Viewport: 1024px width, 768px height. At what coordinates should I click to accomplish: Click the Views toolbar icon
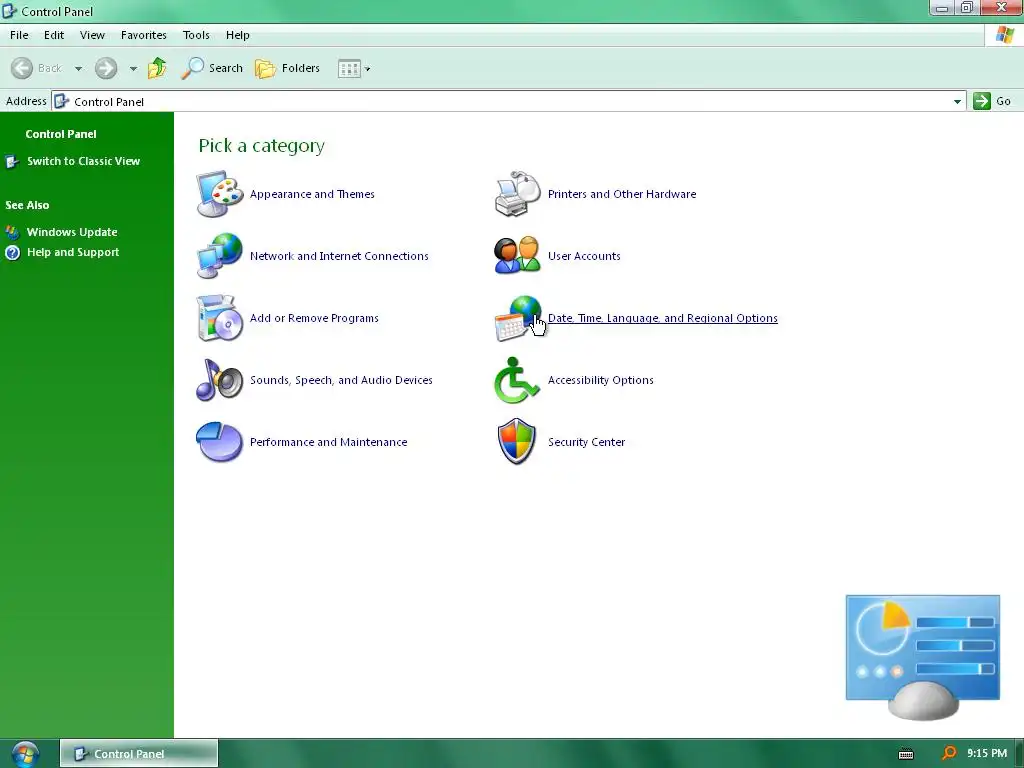click(349, 69)
